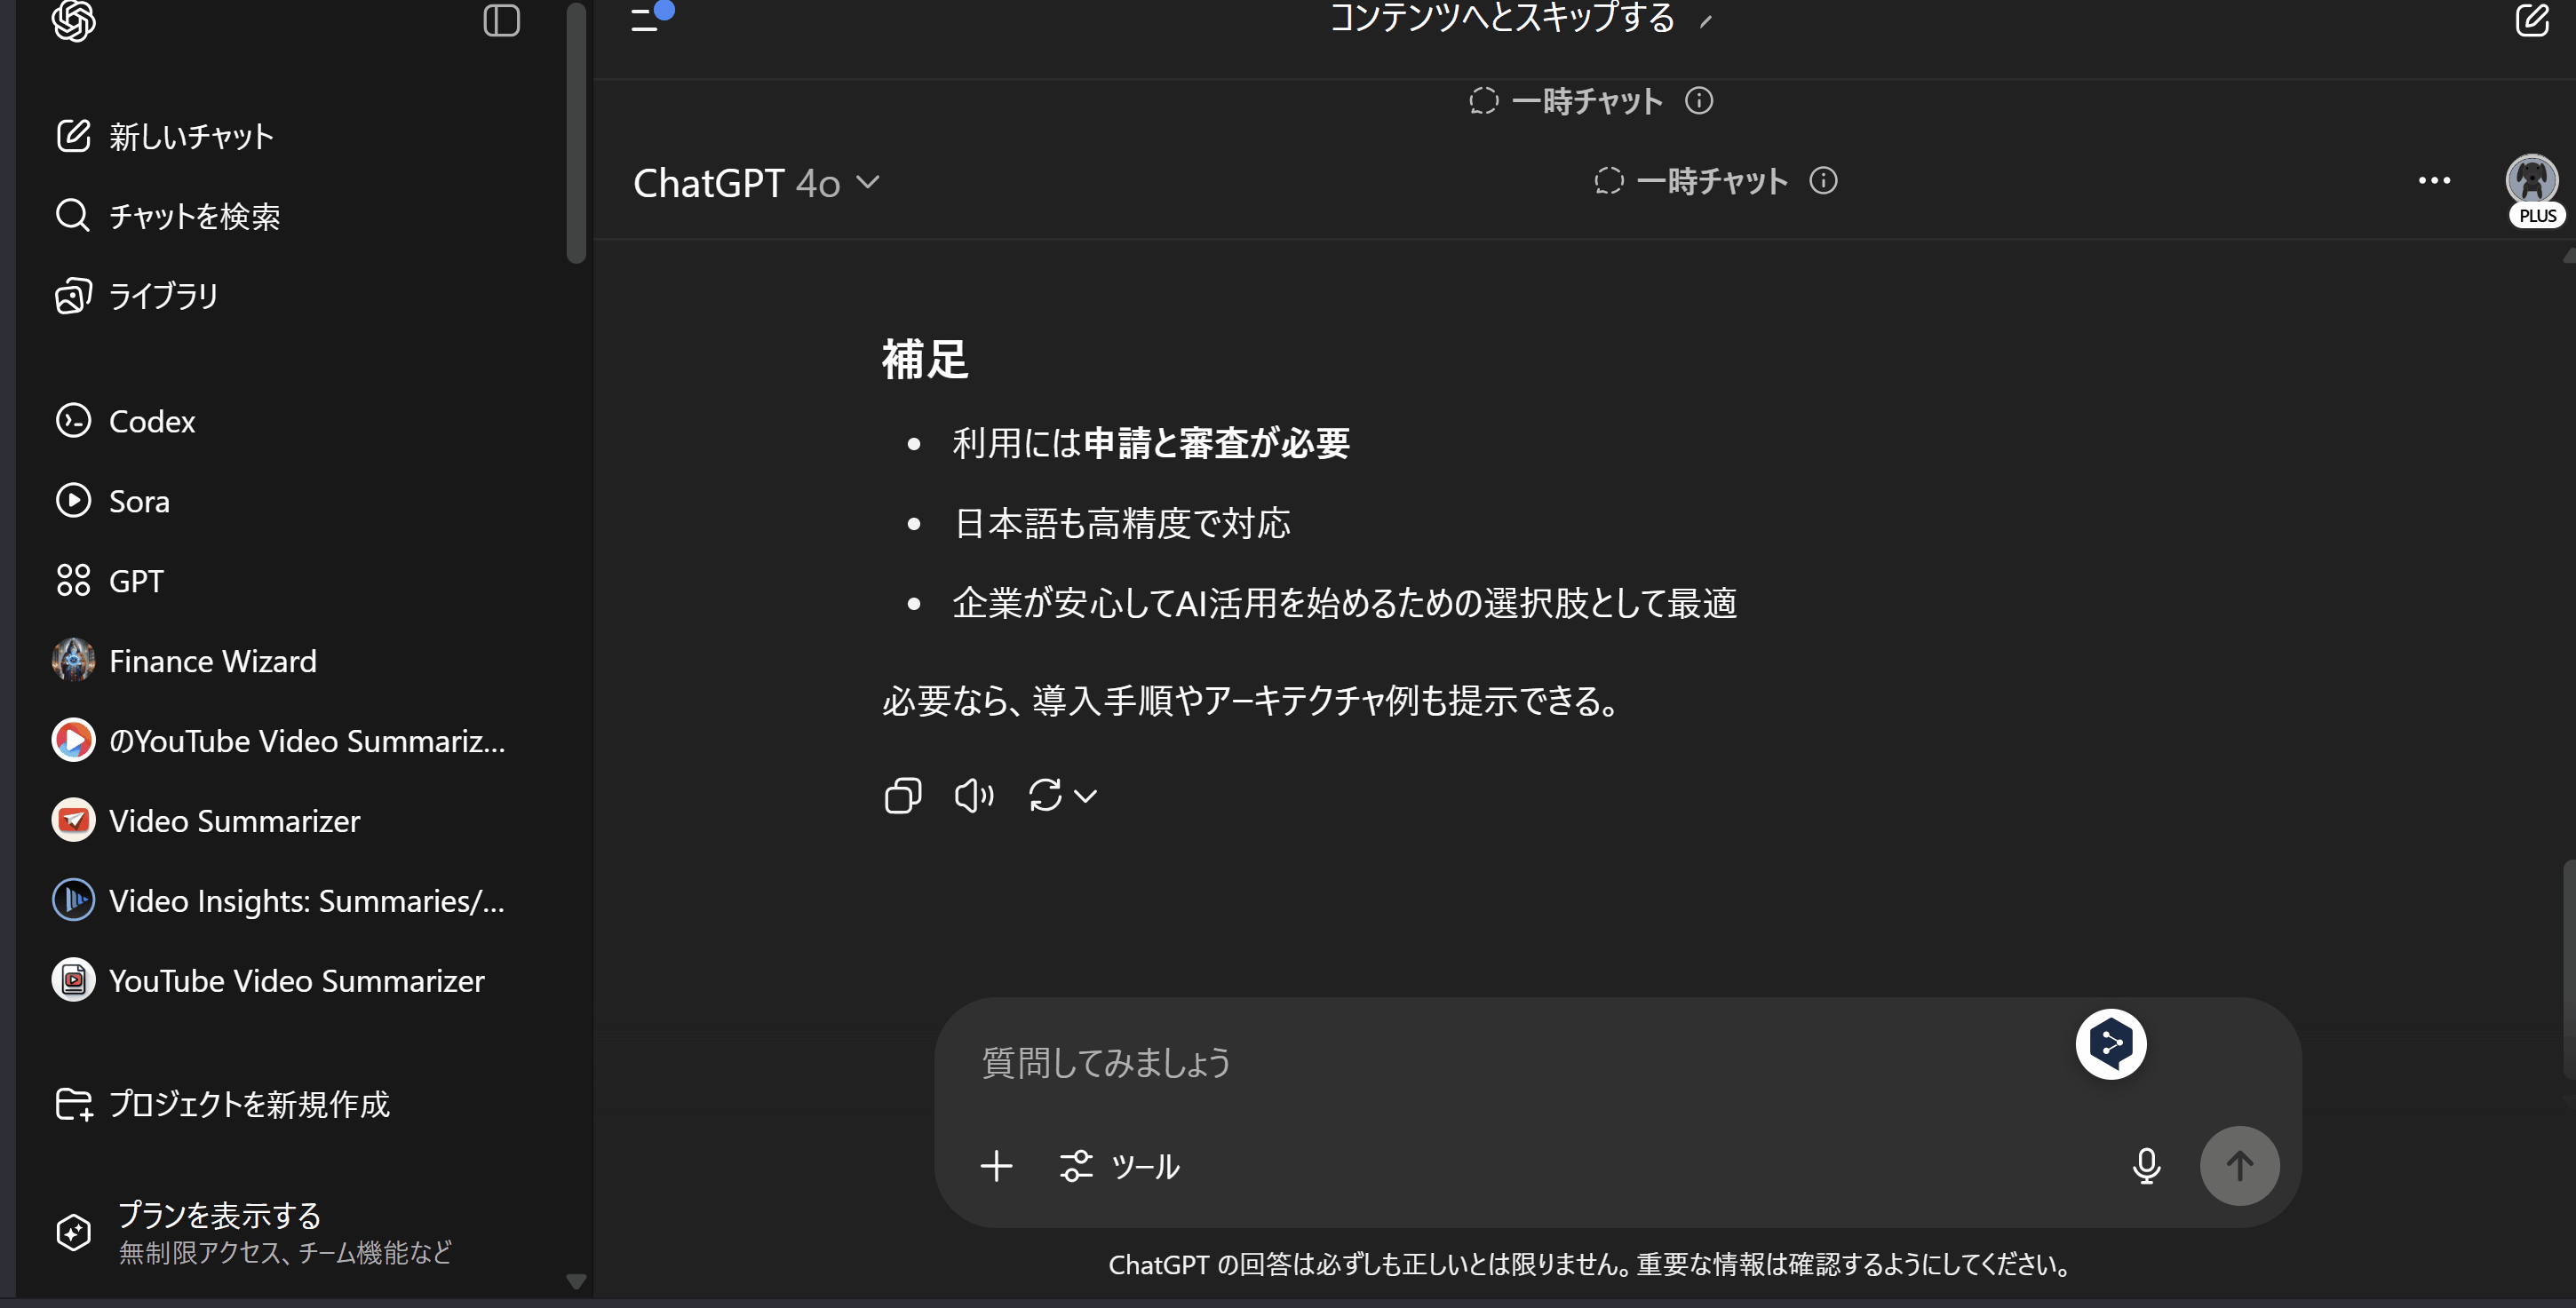The height and width of the screenshot is (1308, 2576).
Task: Click the menu icon with blue dot
Action: point(653,17)
